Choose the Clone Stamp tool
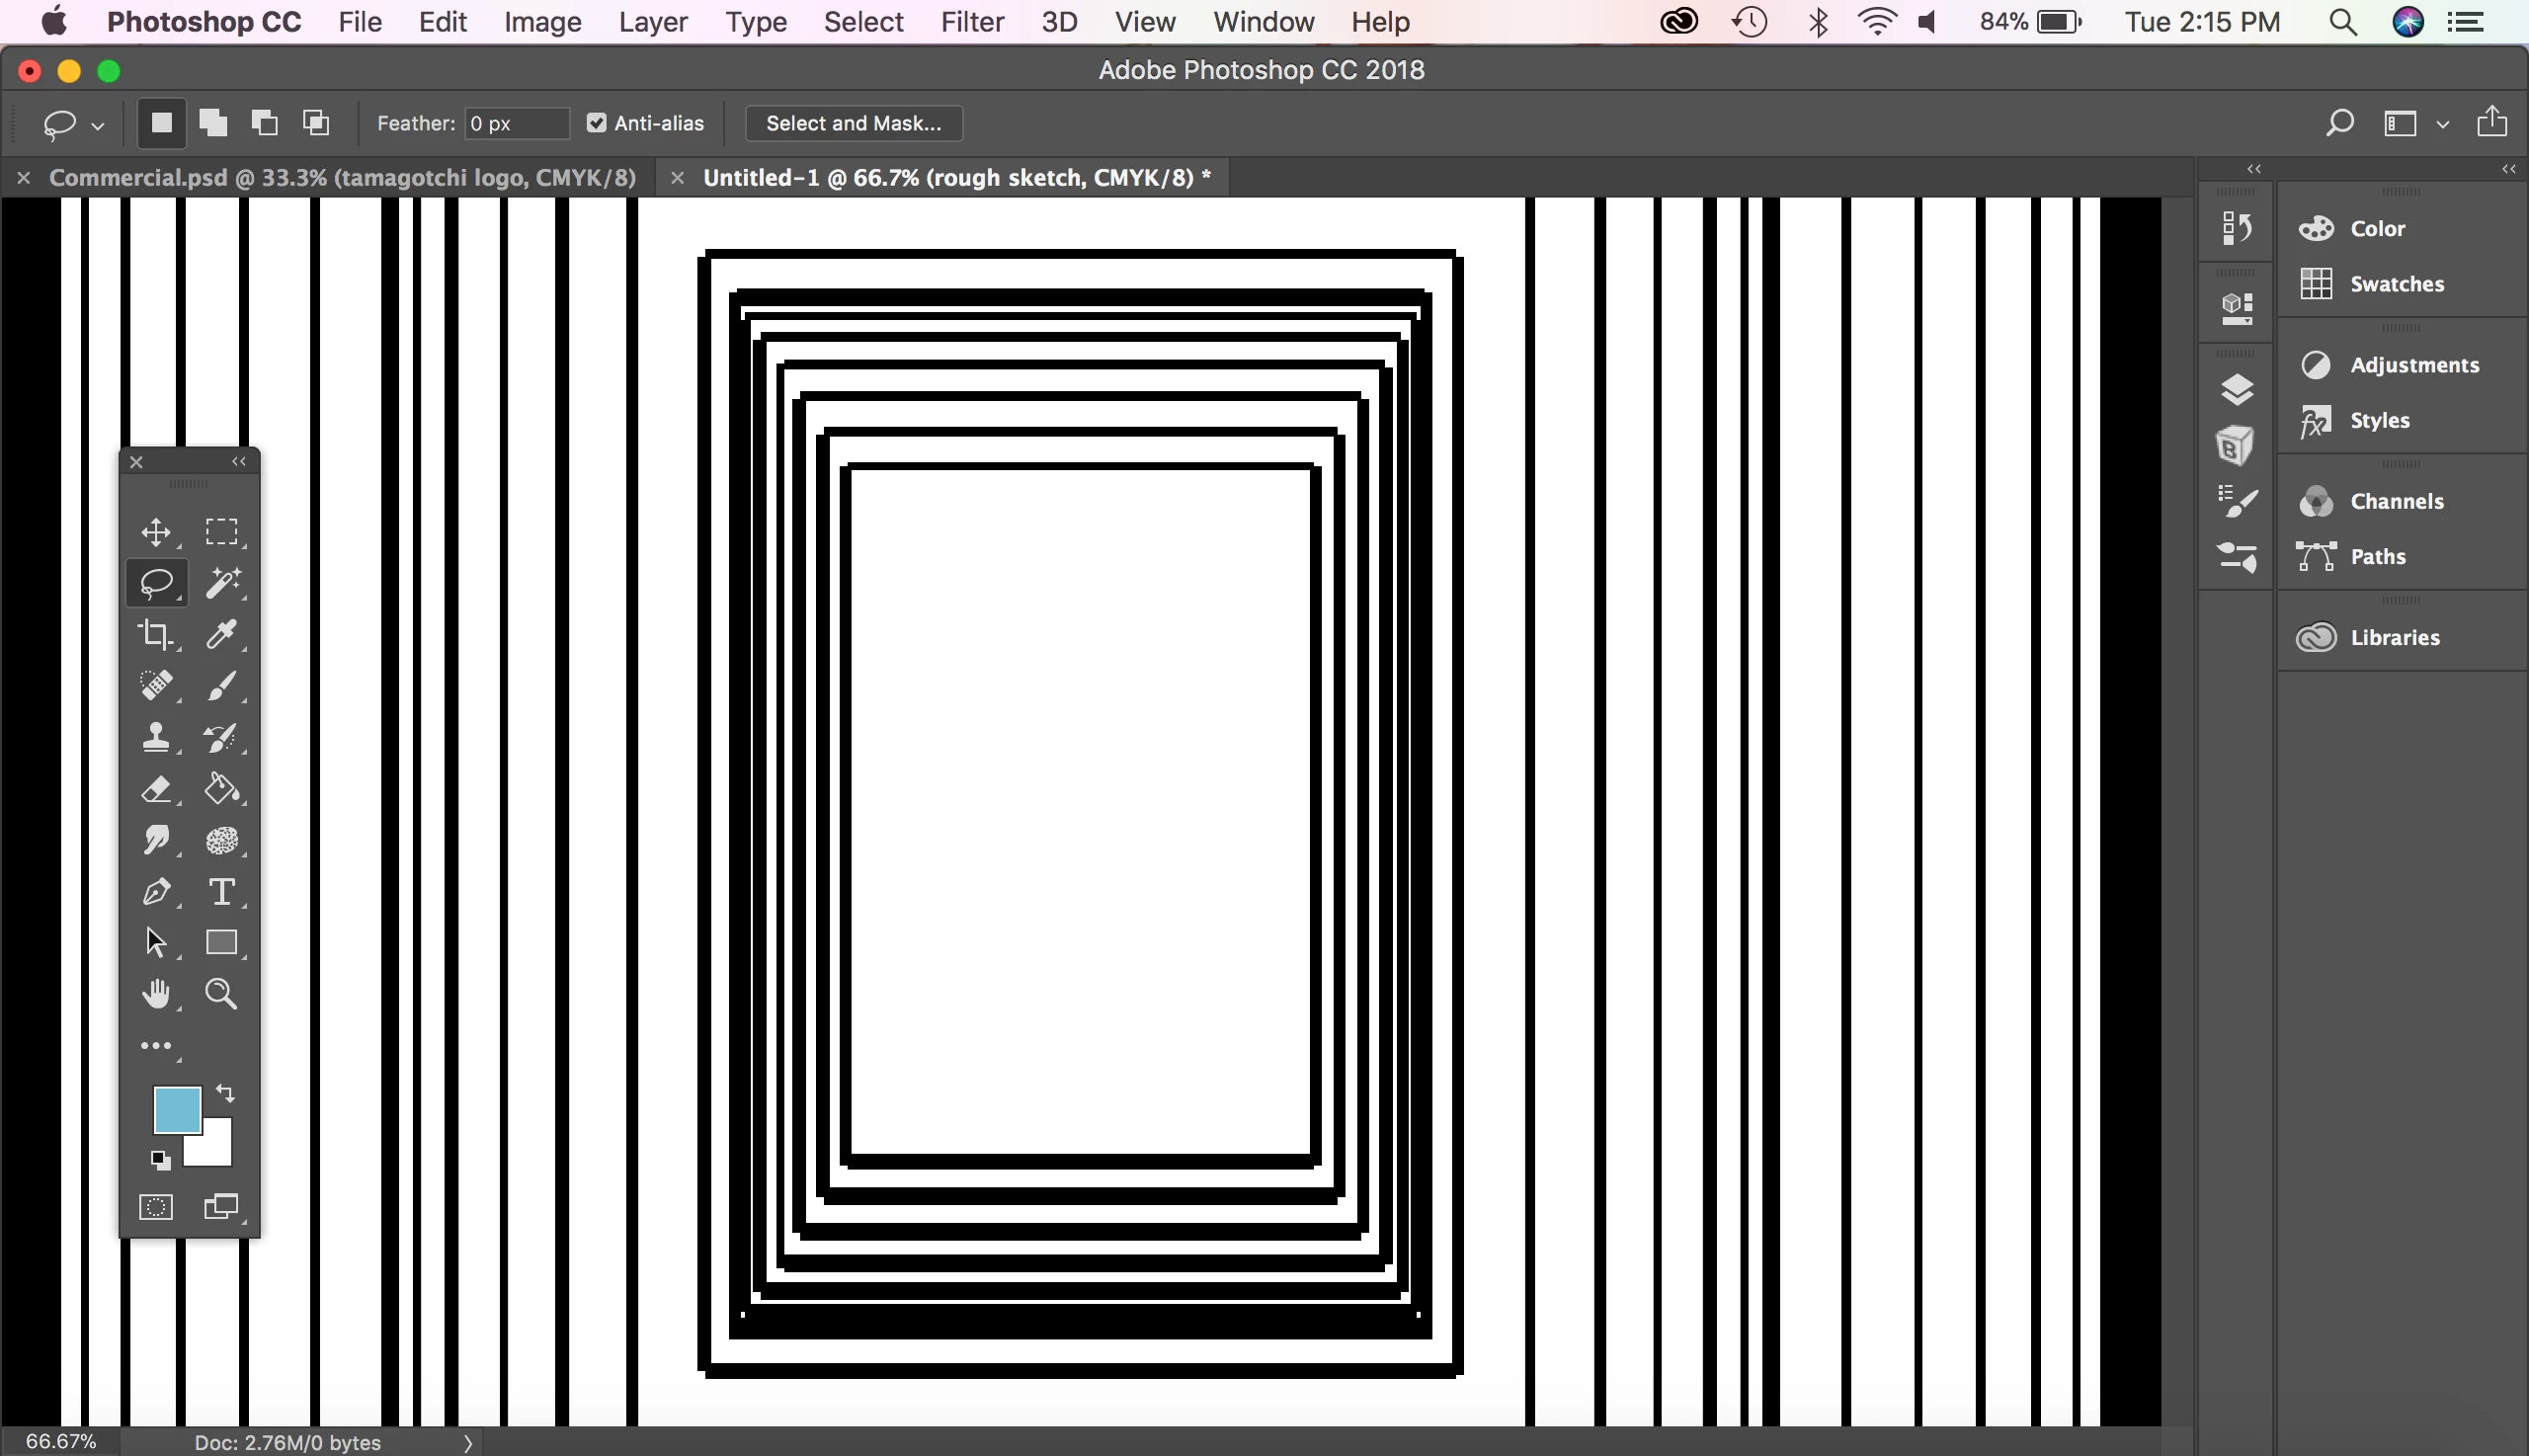This screenshot has height=1456, width=2529. [x=156, y=738]
